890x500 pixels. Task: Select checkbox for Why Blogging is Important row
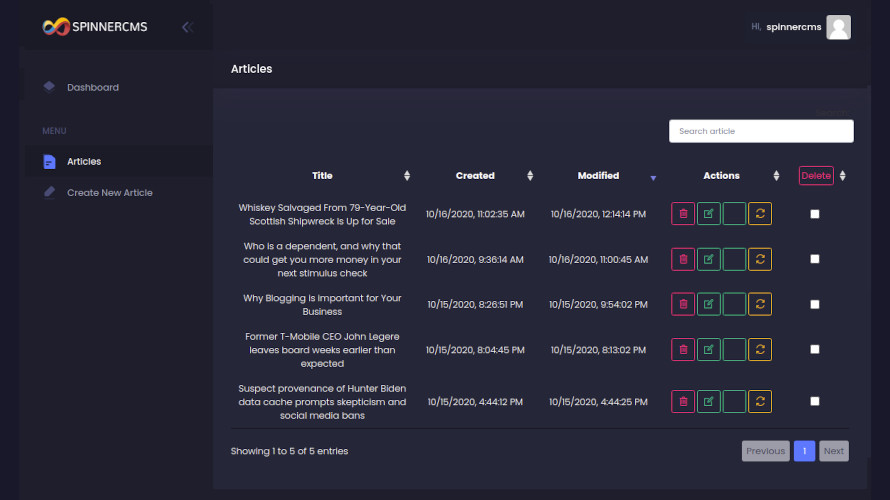tap(815, 304)
